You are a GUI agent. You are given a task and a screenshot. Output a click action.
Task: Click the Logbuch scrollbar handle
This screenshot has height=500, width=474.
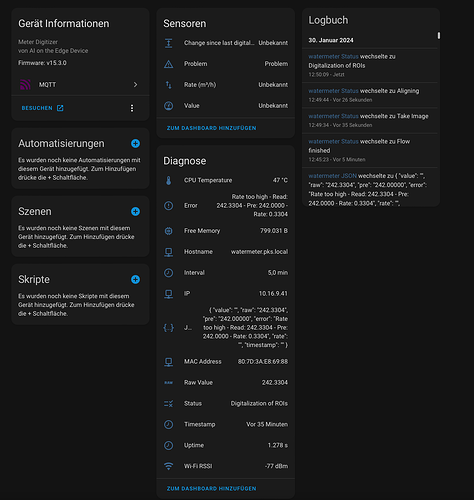439,35
